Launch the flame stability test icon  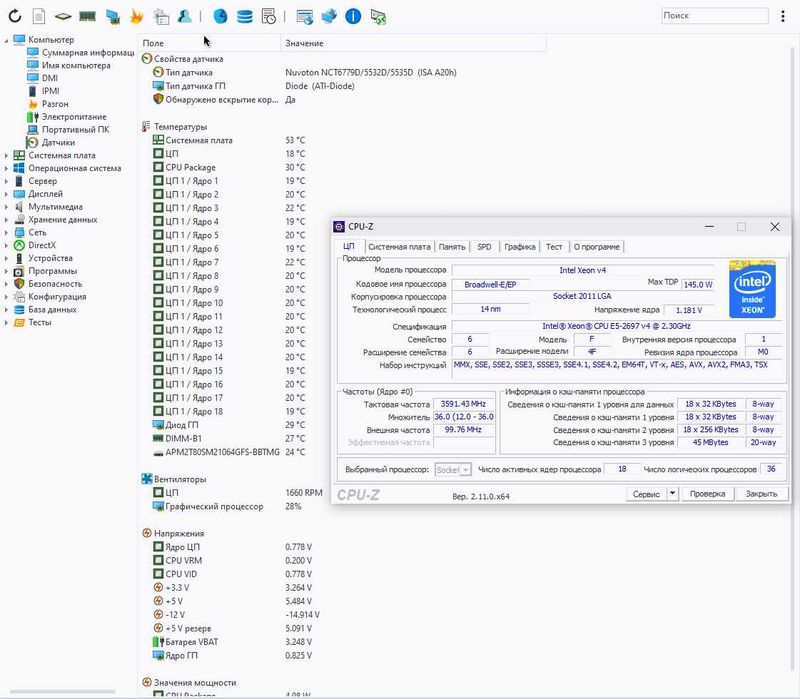(136, 16)
